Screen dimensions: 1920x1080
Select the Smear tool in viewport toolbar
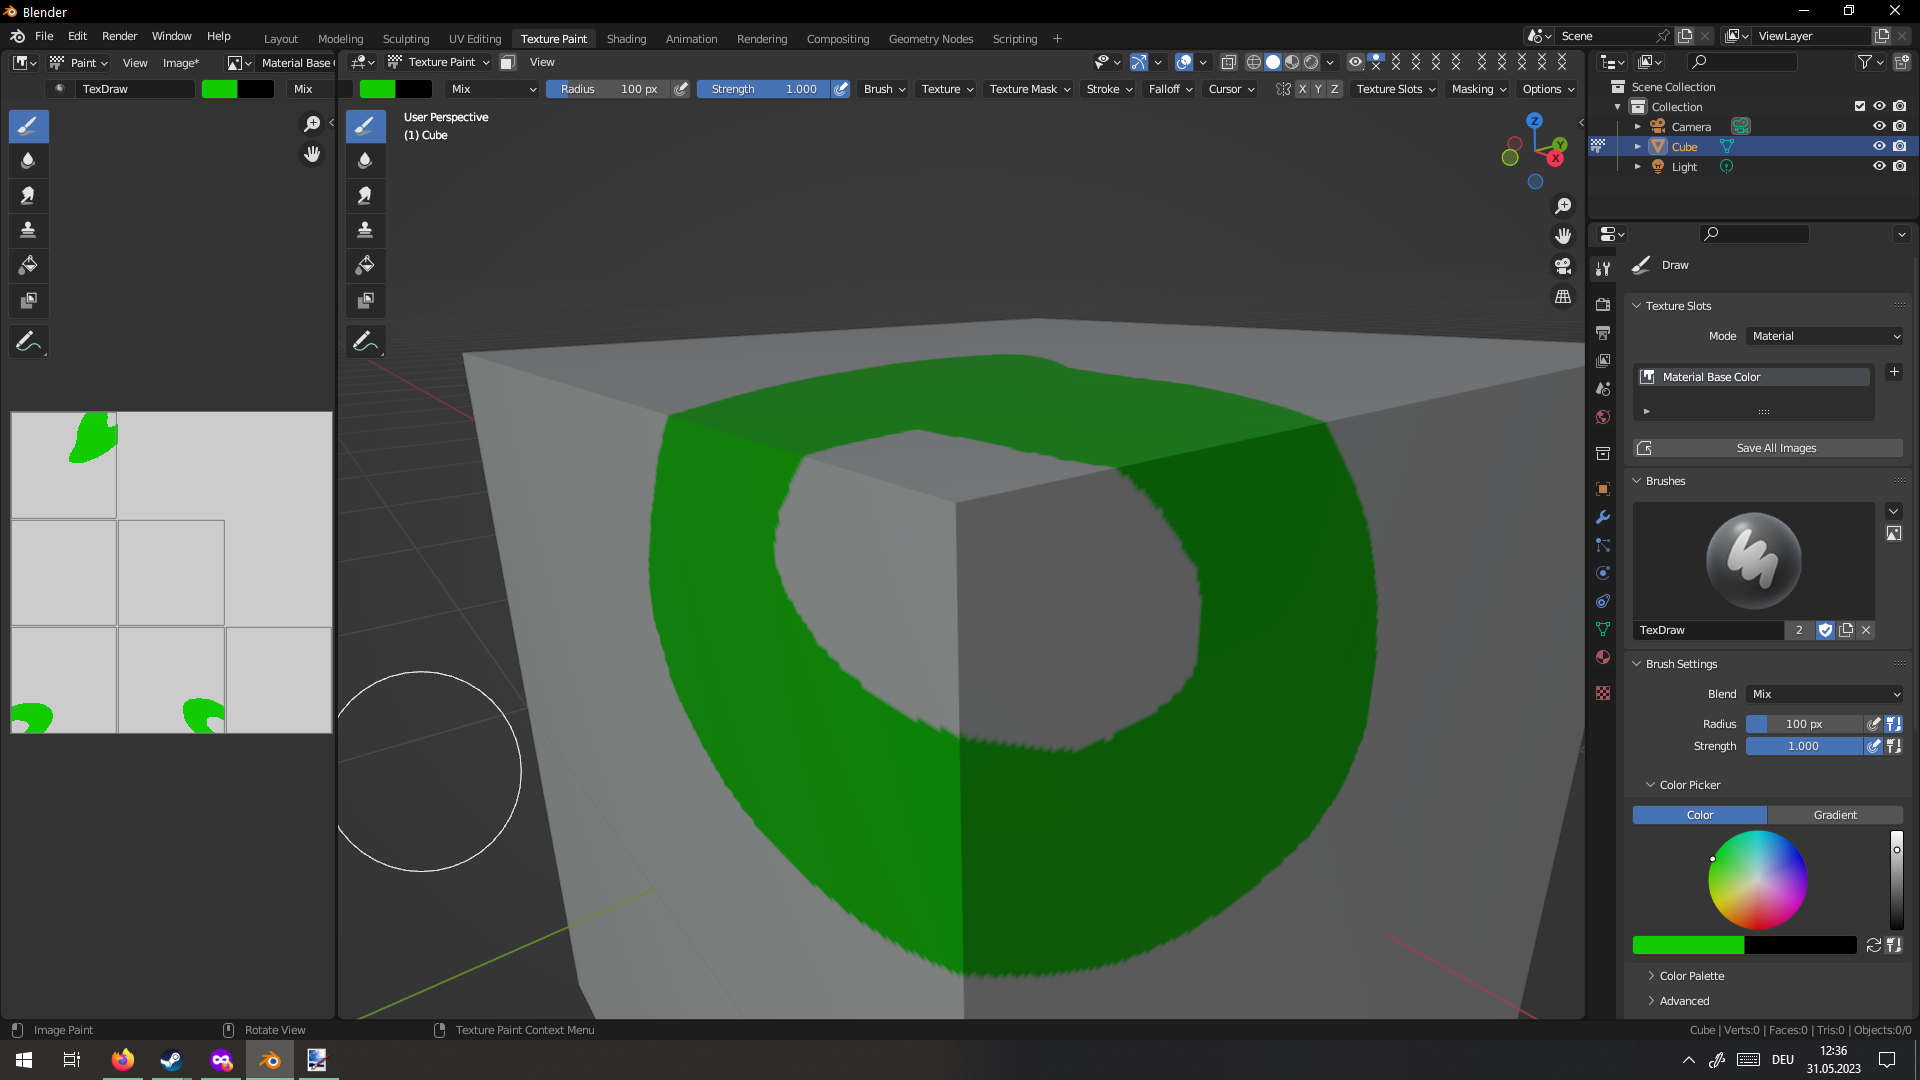coord(365,195)
